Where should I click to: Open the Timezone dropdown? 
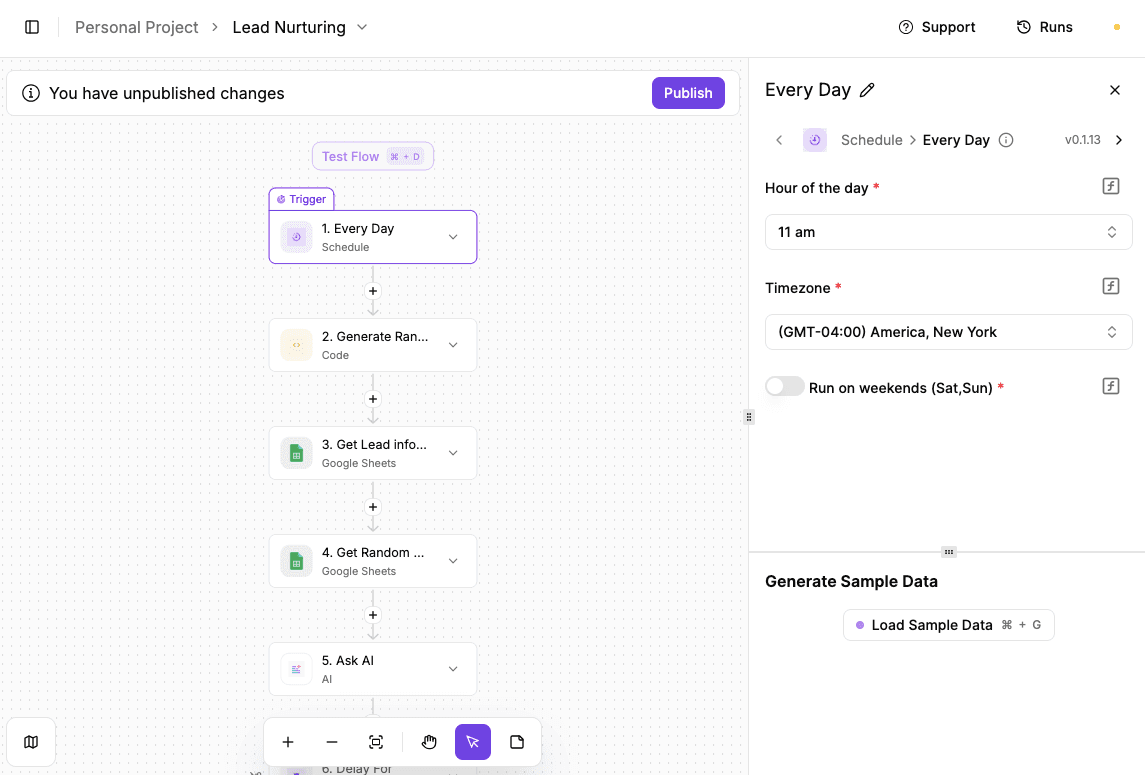[948, 331]
